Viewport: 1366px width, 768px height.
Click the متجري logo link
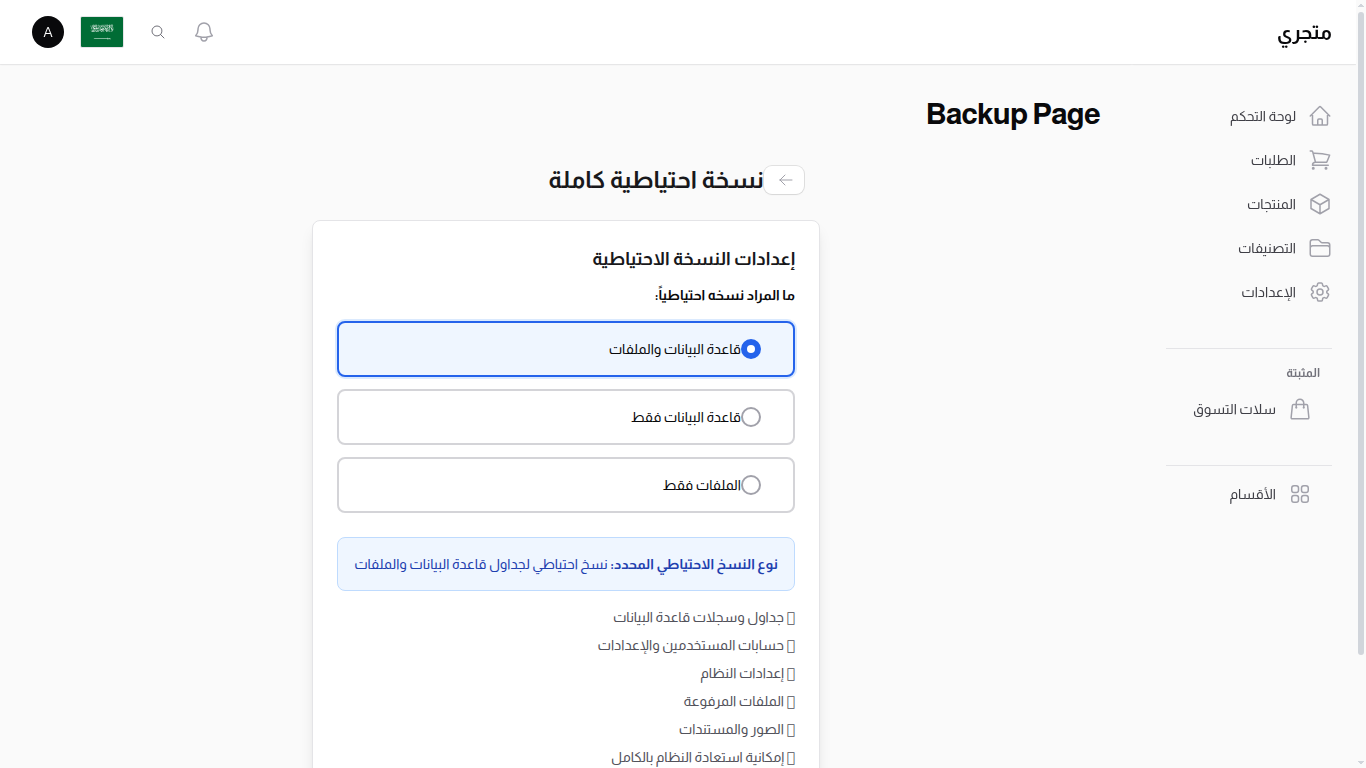1305,32
